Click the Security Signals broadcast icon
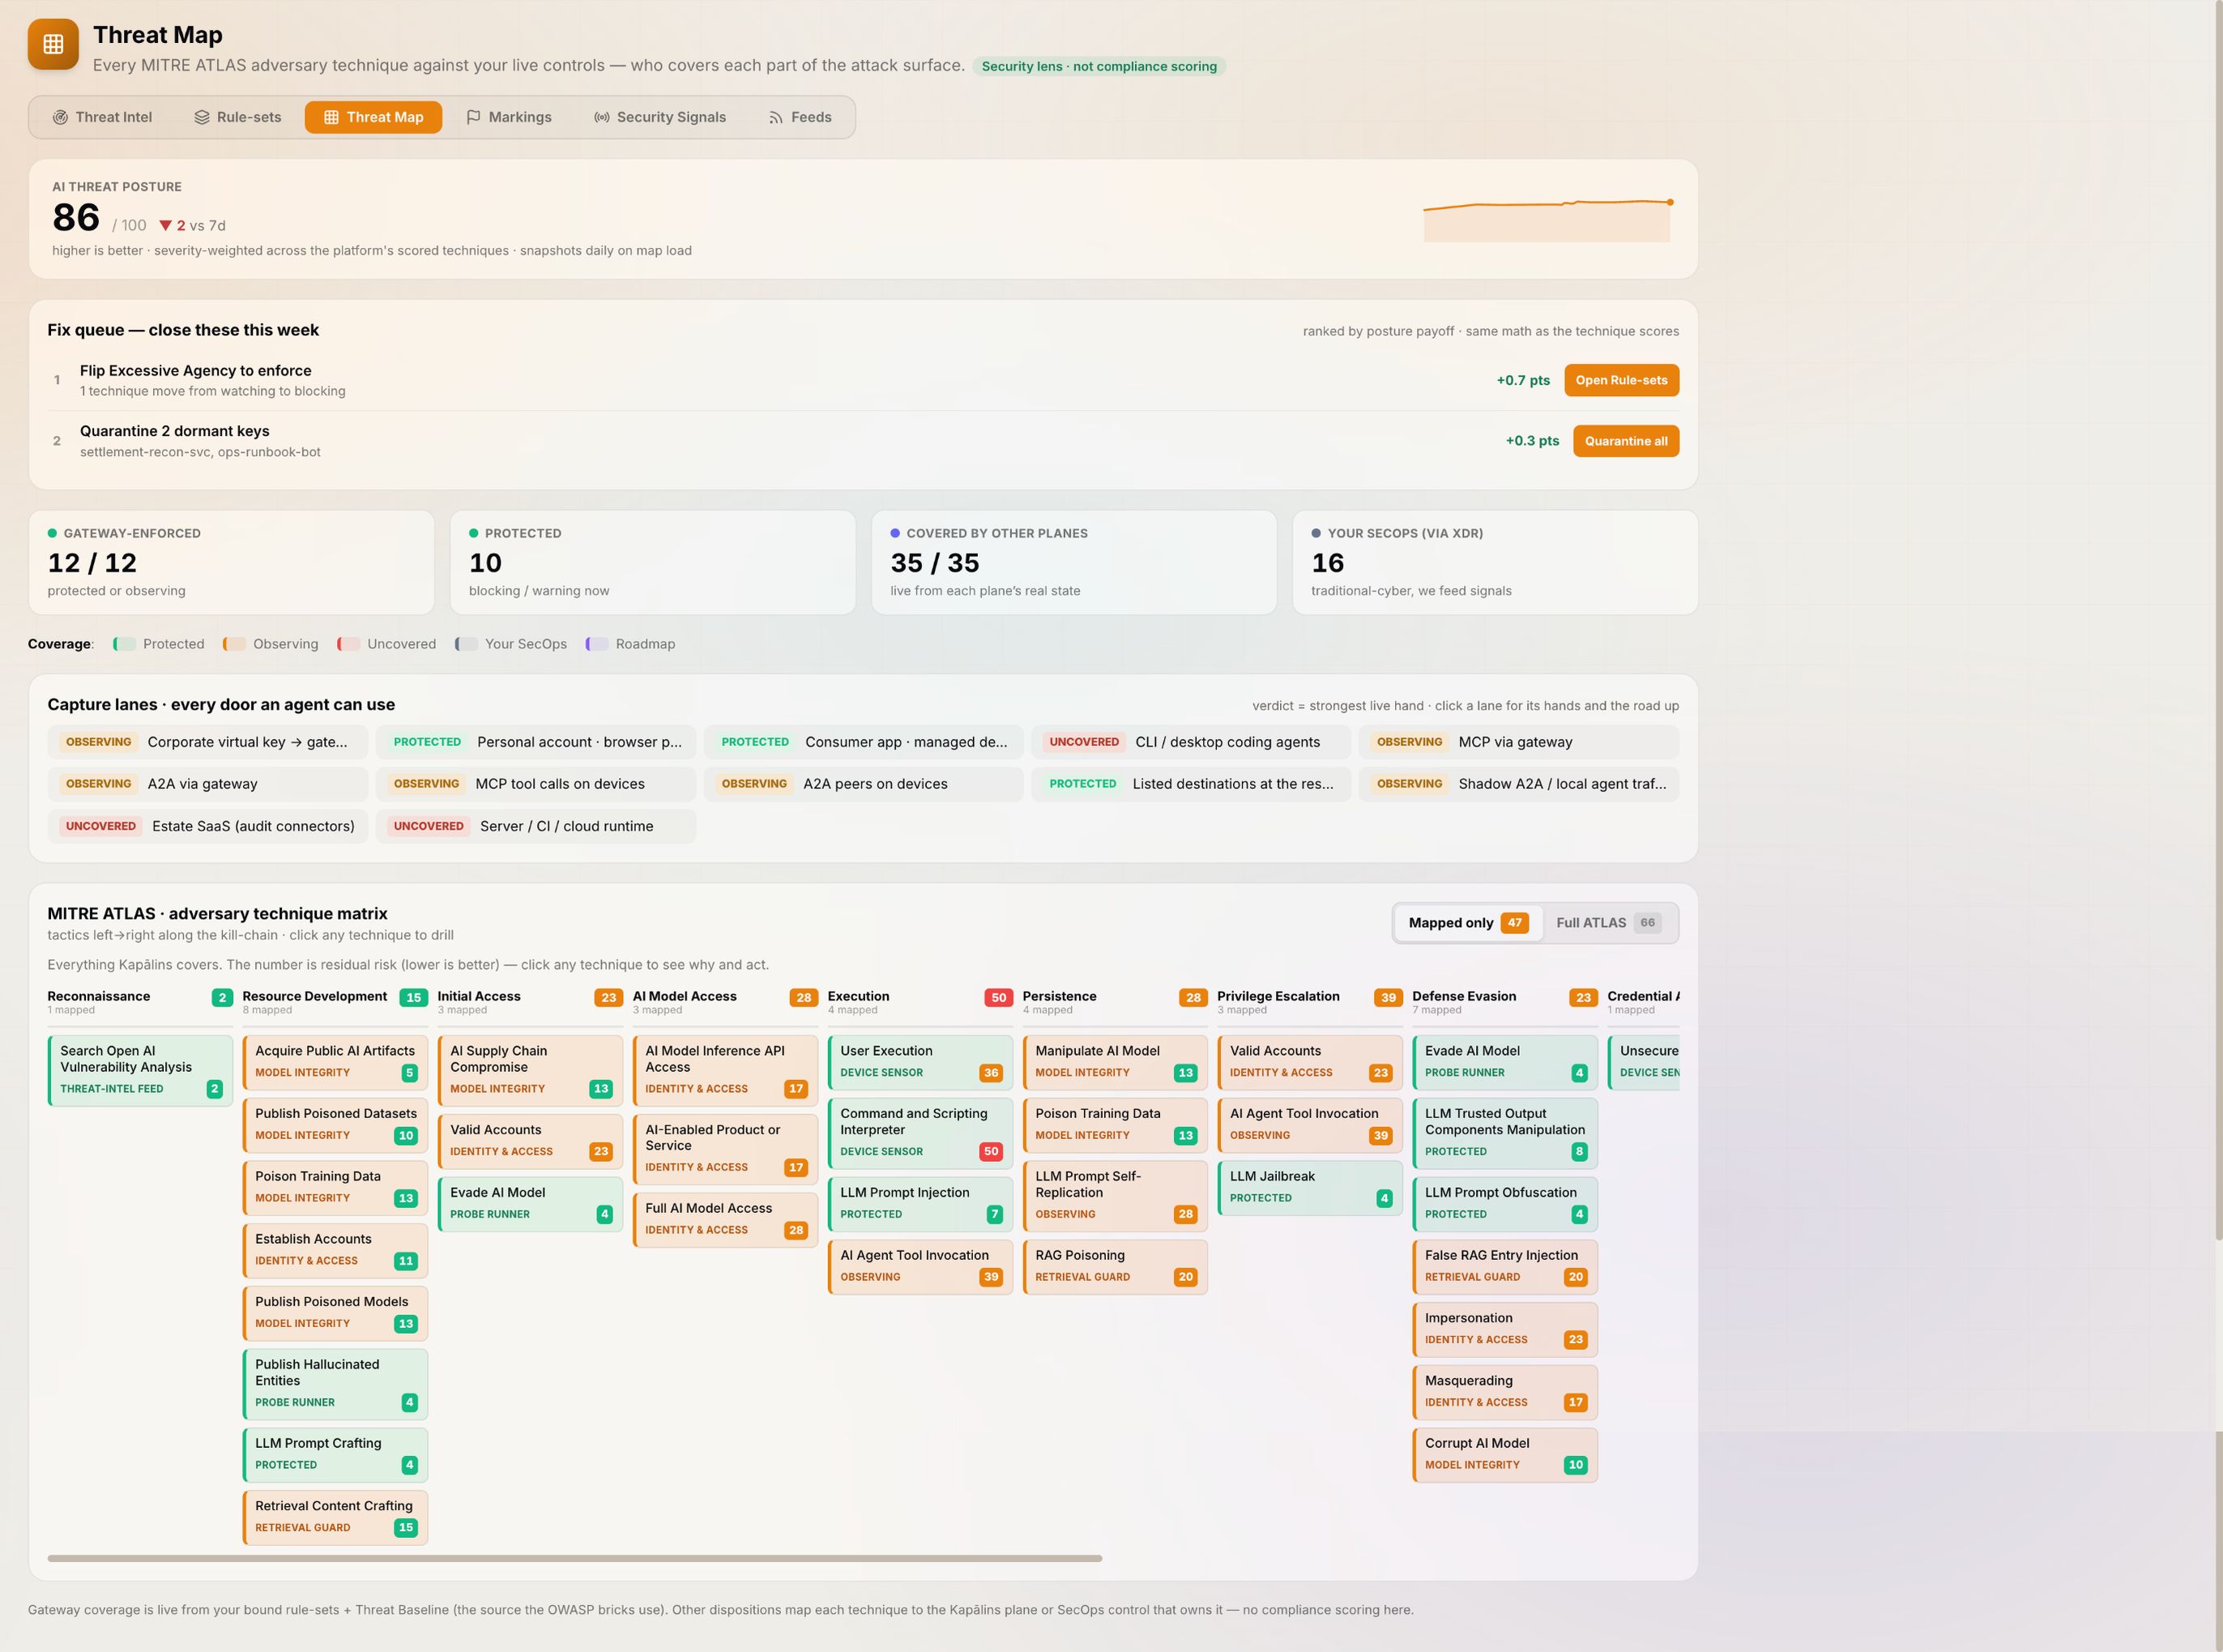The width and height of the screenshot is (2223, 1652). tap(602, 117)
